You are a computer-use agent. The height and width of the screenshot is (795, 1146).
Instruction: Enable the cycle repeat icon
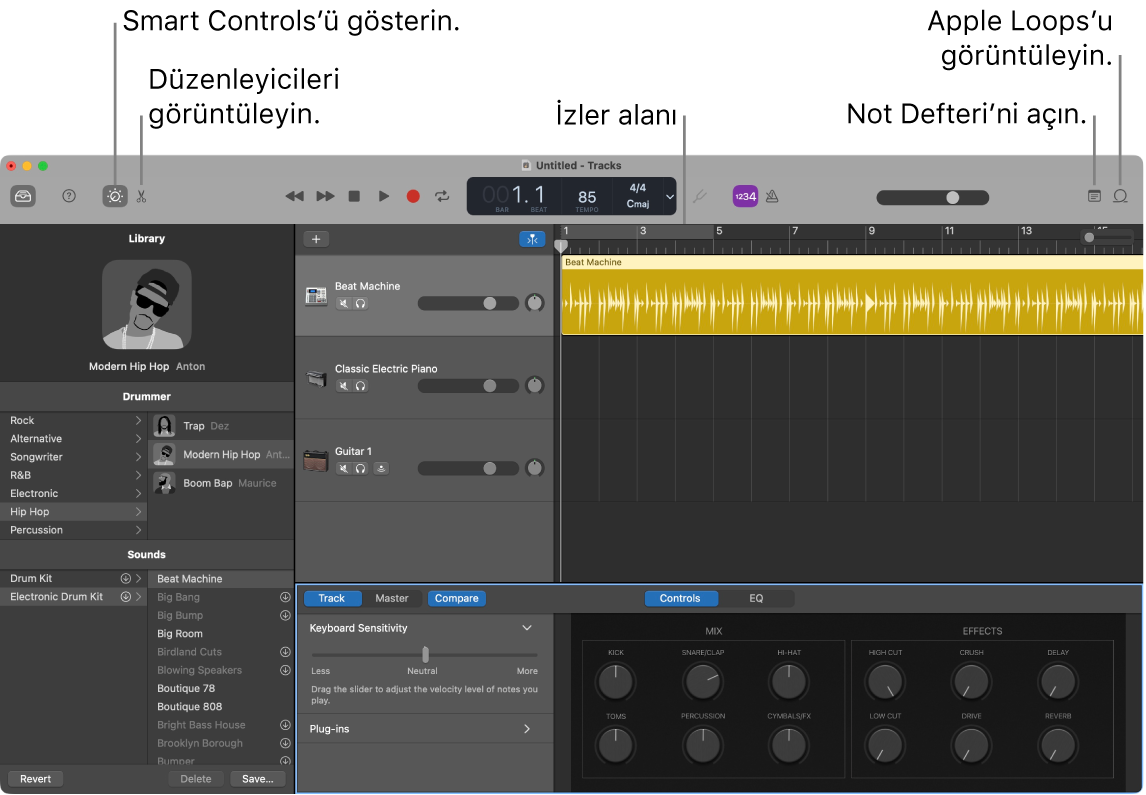442,196
